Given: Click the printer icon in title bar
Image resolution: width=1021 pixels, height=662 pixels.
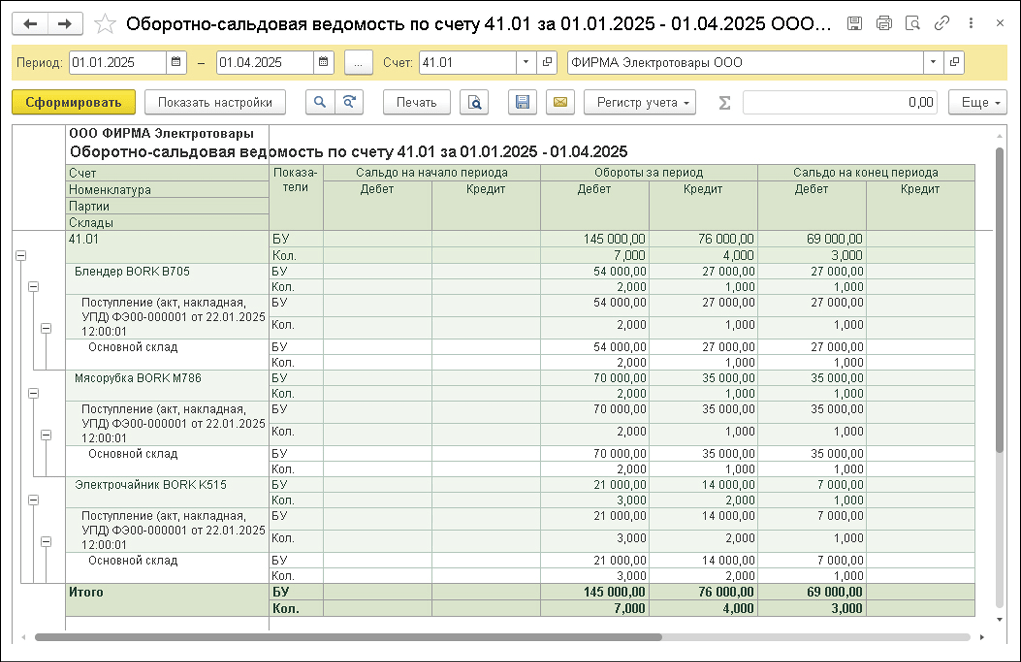Looking at the screenshot, I should pos(883,24).
